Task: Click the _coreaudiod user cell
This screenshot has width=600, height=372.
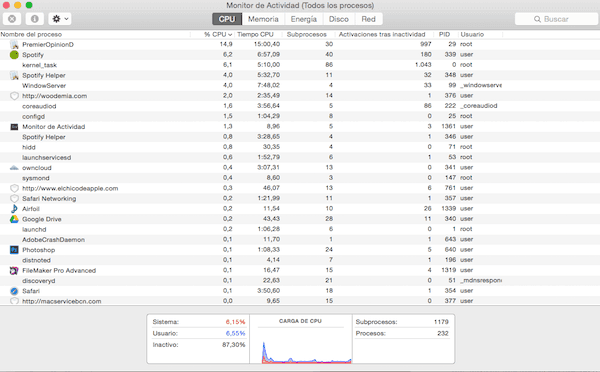Action: (479, 106)
